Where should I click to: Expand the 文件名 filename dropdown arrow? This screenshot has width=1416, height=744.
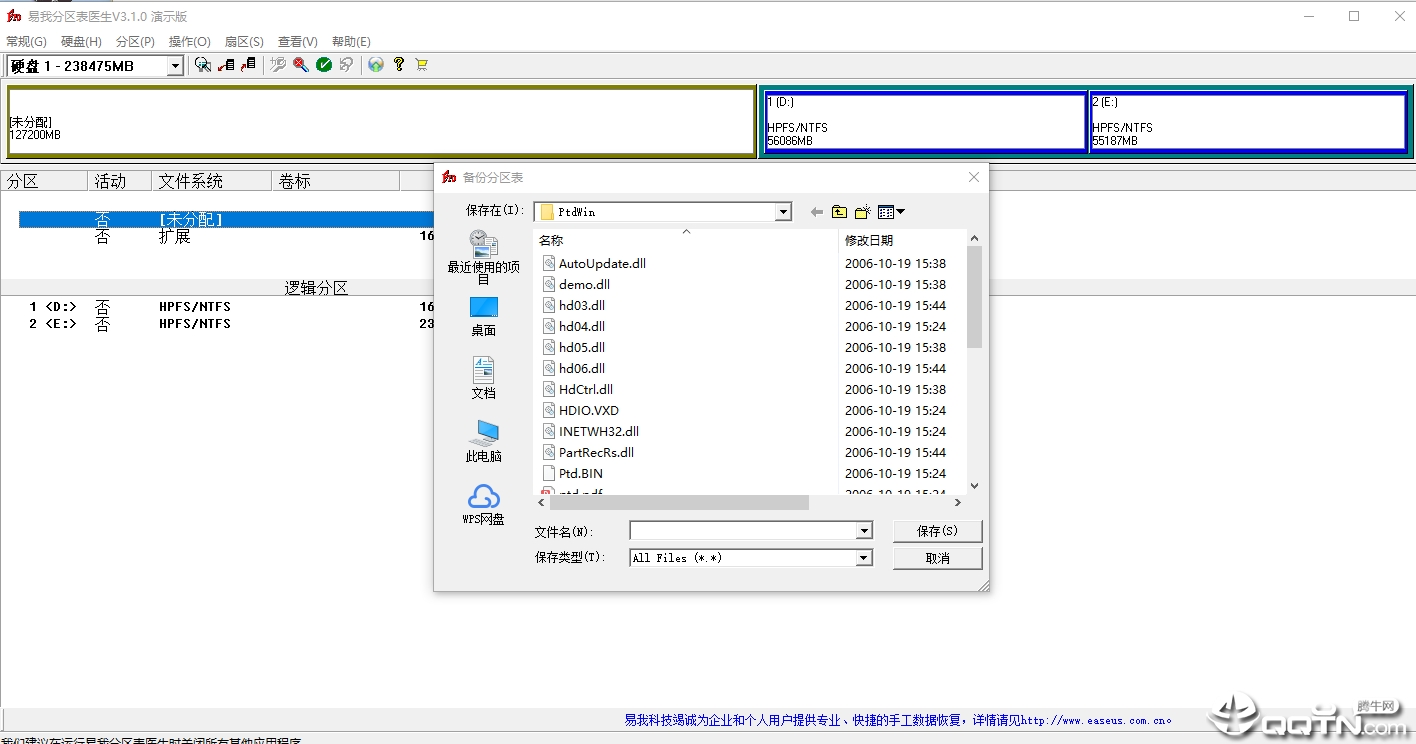(864, 531)
